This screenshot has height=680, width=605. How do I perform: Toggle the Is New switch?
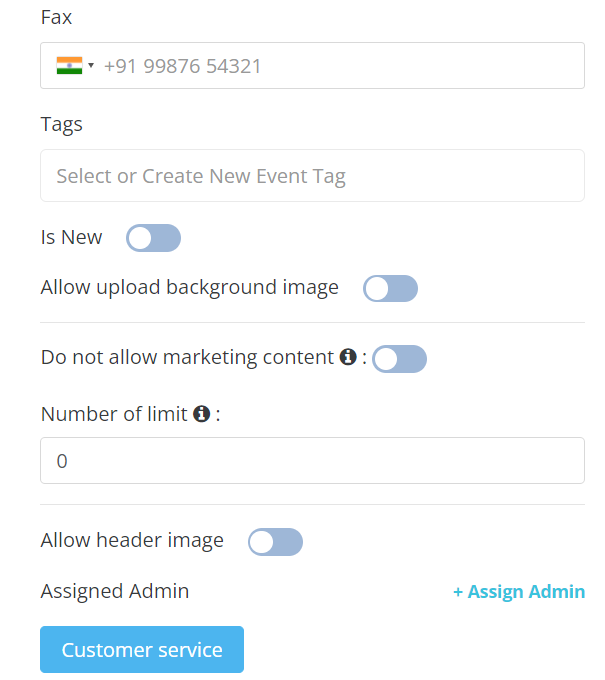(x=153, y=238)
